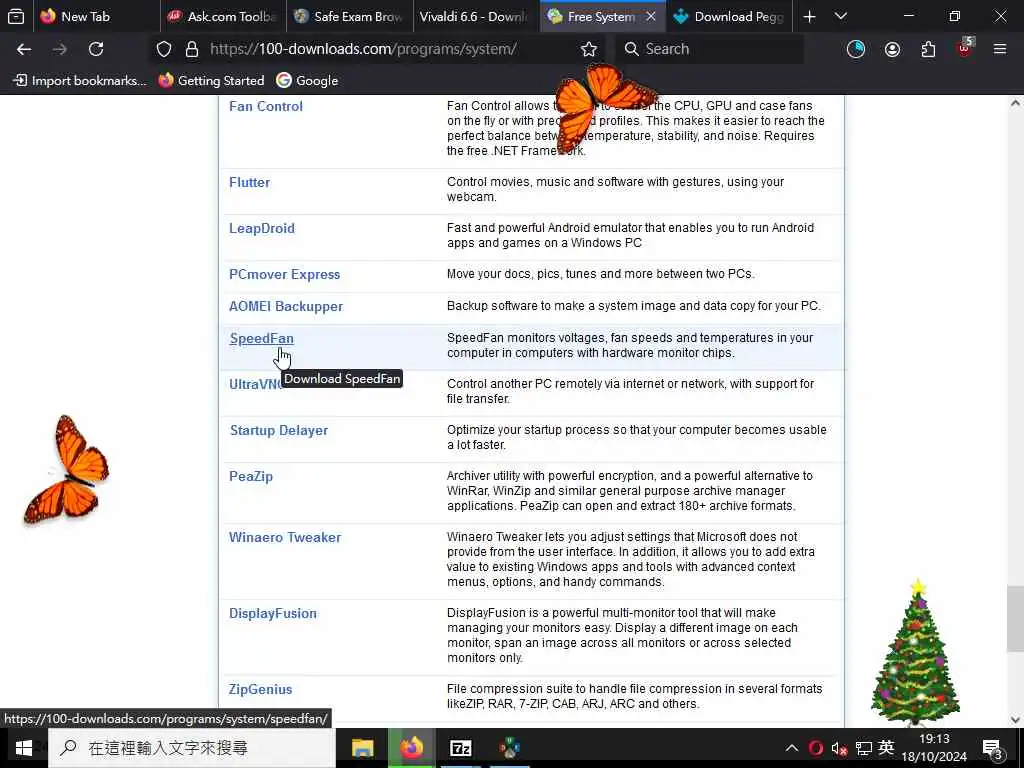Select the SpeedFan description text
Image resolution: width=1024 pixels, height=768 pixels.
[x=630, y=345]
